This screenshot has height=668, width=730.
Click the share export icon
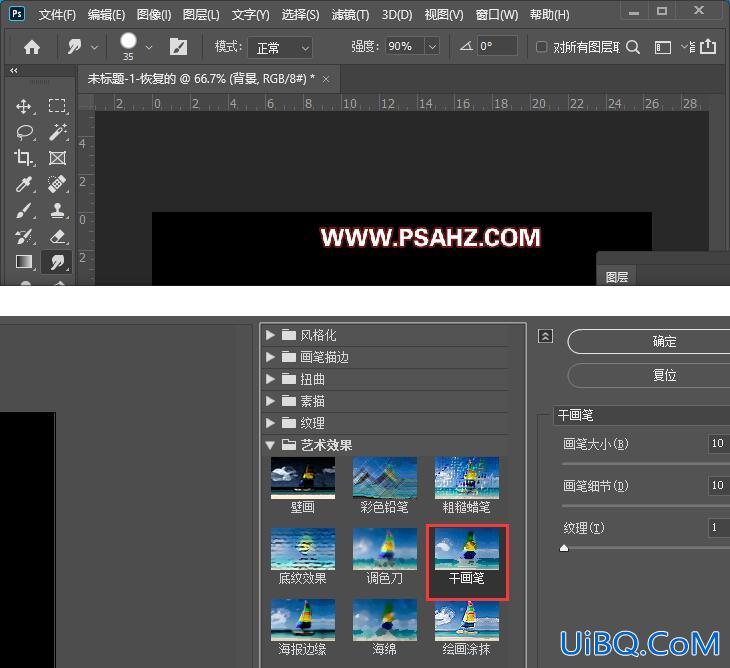(x=708, y=46)
